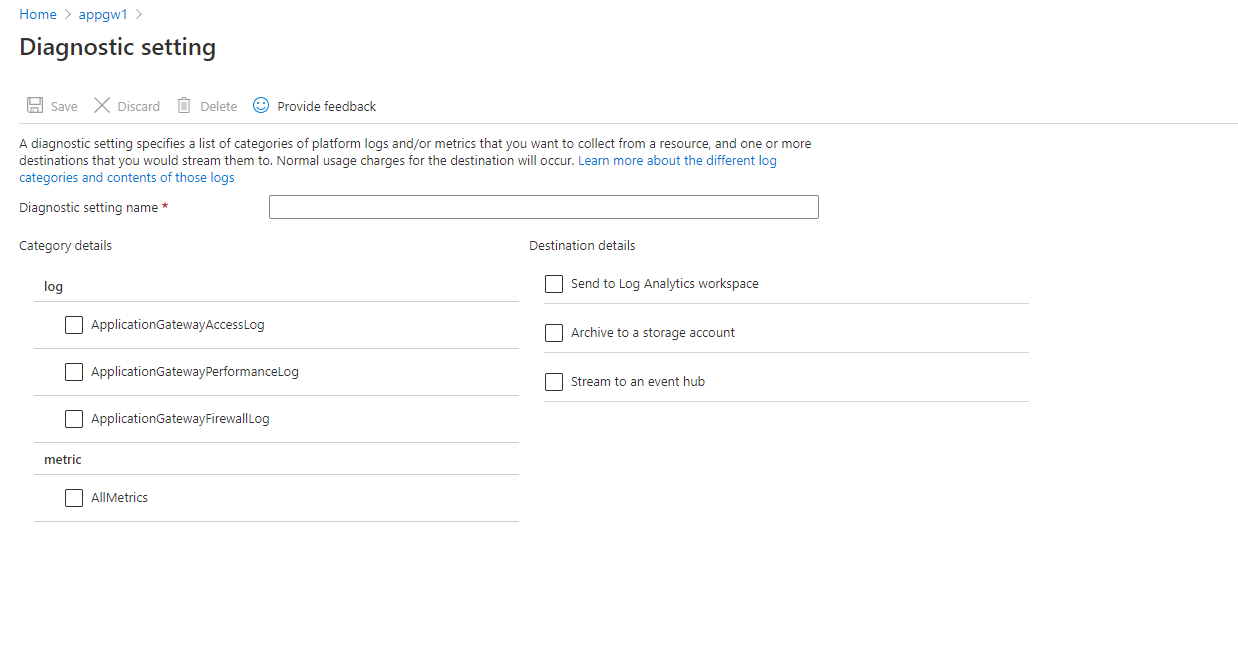Click the breadcrumb chevron after Home
This screenshot has width=1238, height=648.
68,15
